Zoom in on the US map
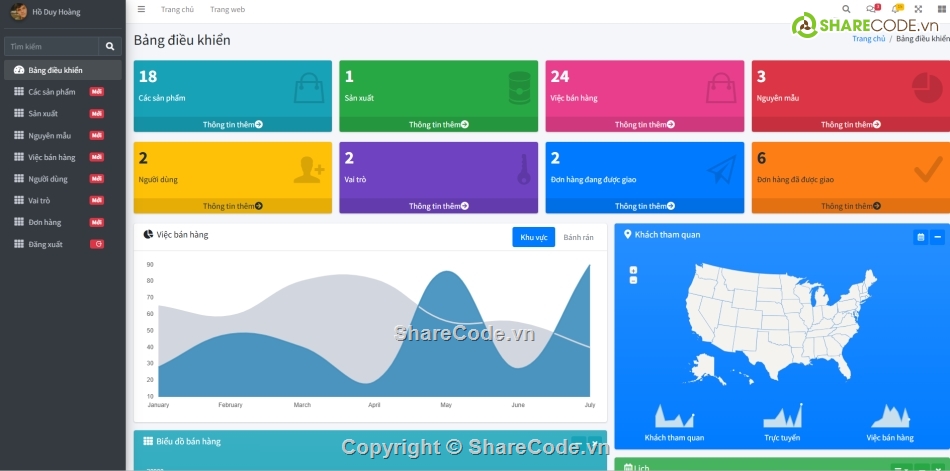 pyautogui.click(x=633, y=271)
